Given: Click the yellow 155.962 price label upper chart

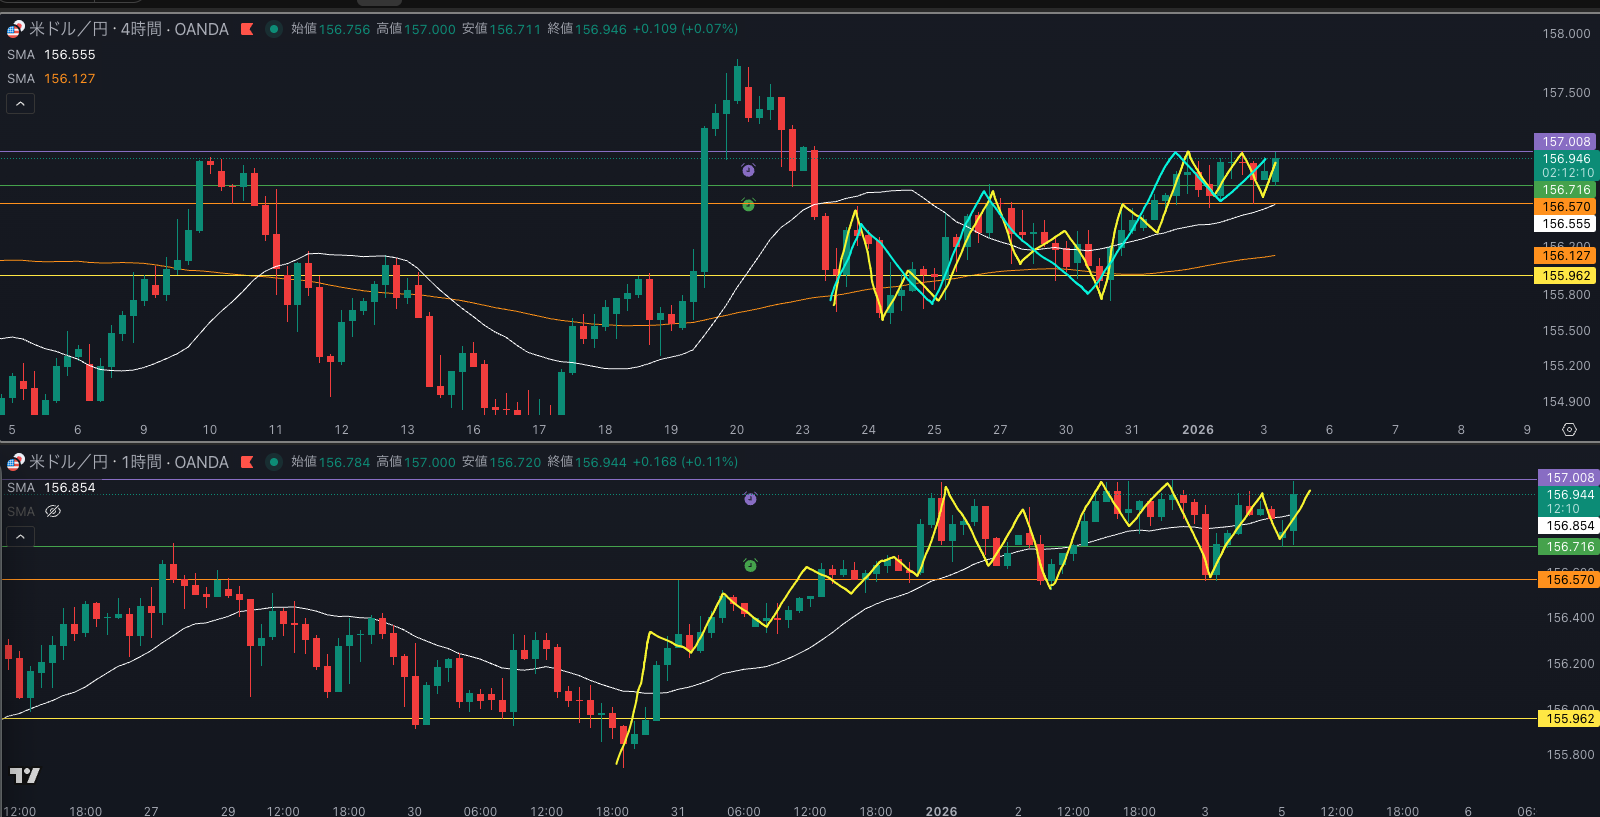Looking at the screenshot, I should tap(1566, 276).
